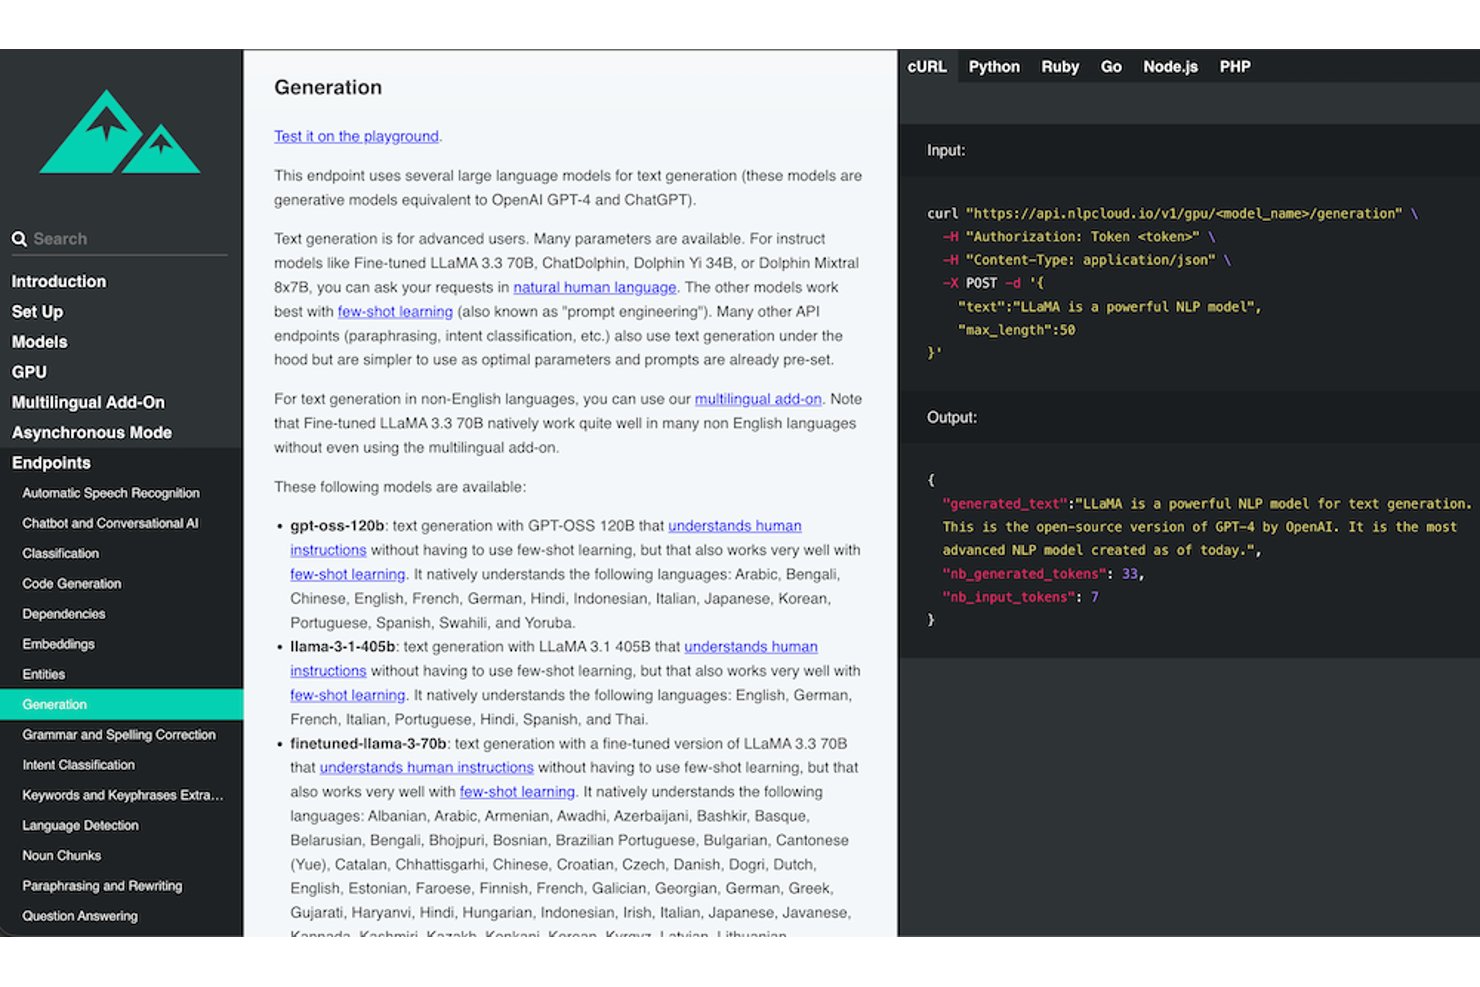Switch to the Python code tab
This screenshot has width=1480, height=987.
pos(994,66)
